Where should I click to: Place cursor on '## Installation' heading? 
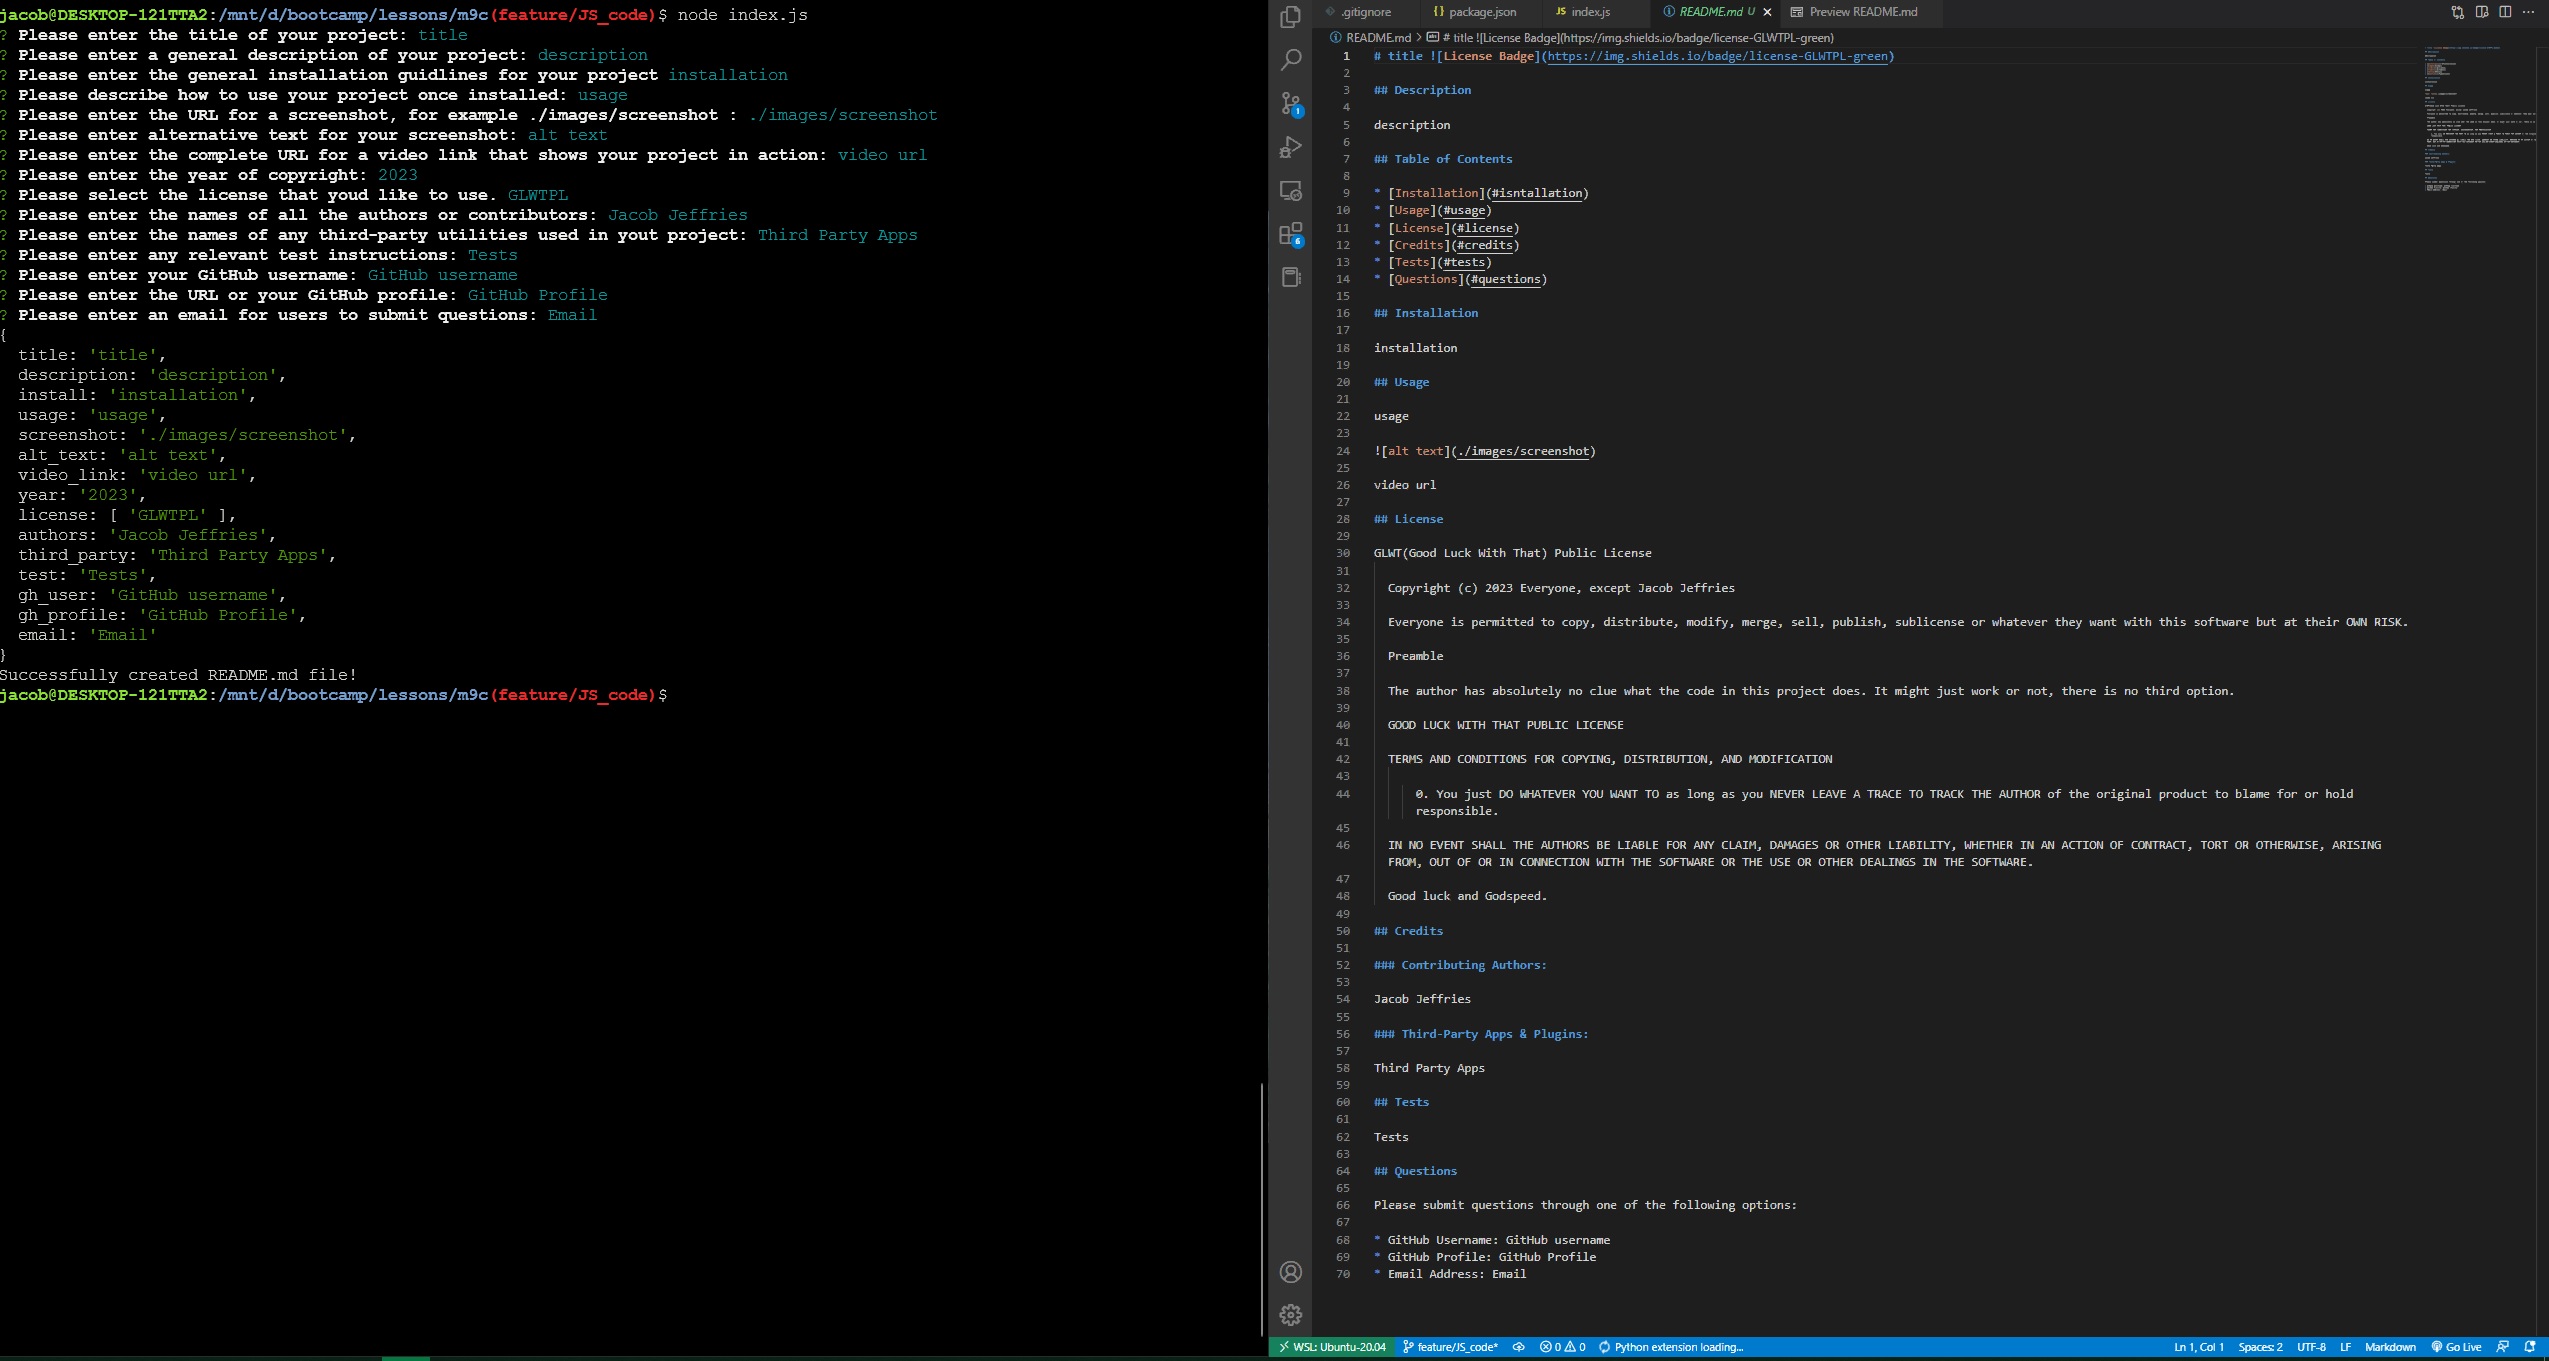(1425, 313)
